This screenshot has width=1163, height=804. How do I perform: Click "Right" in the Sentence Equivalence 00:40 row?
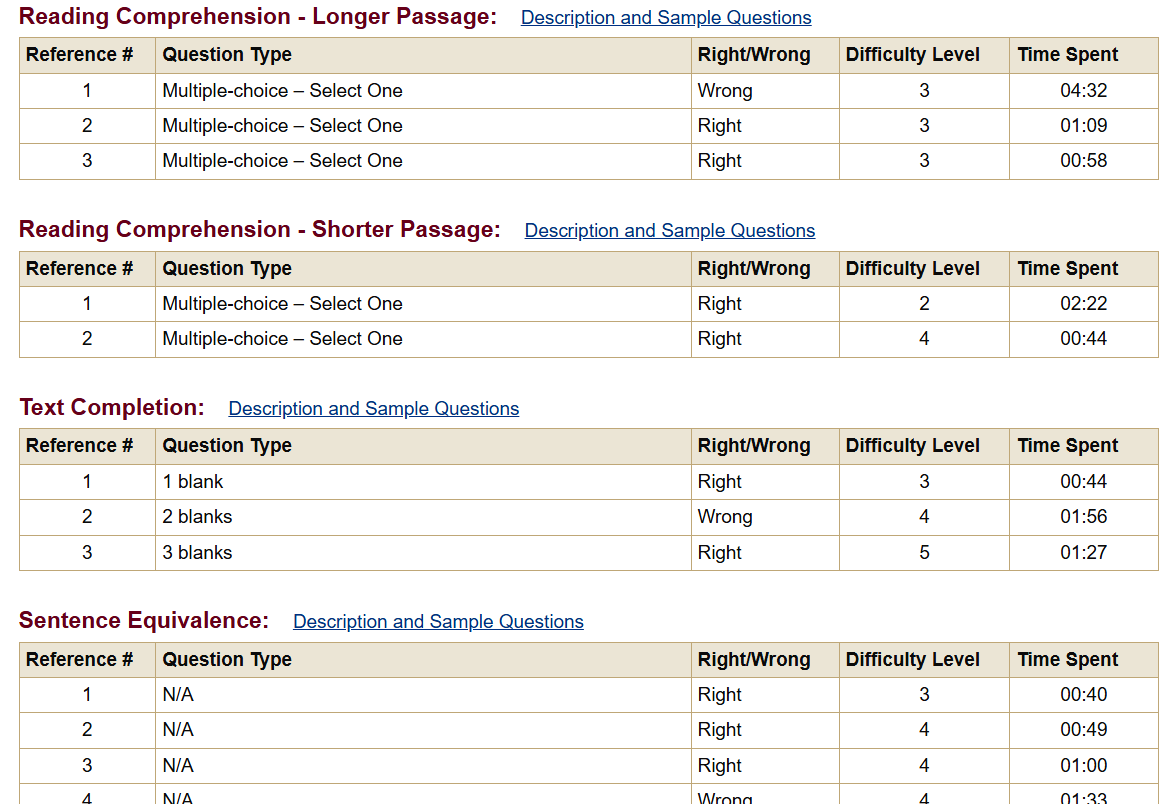click(x=719, y=694)
